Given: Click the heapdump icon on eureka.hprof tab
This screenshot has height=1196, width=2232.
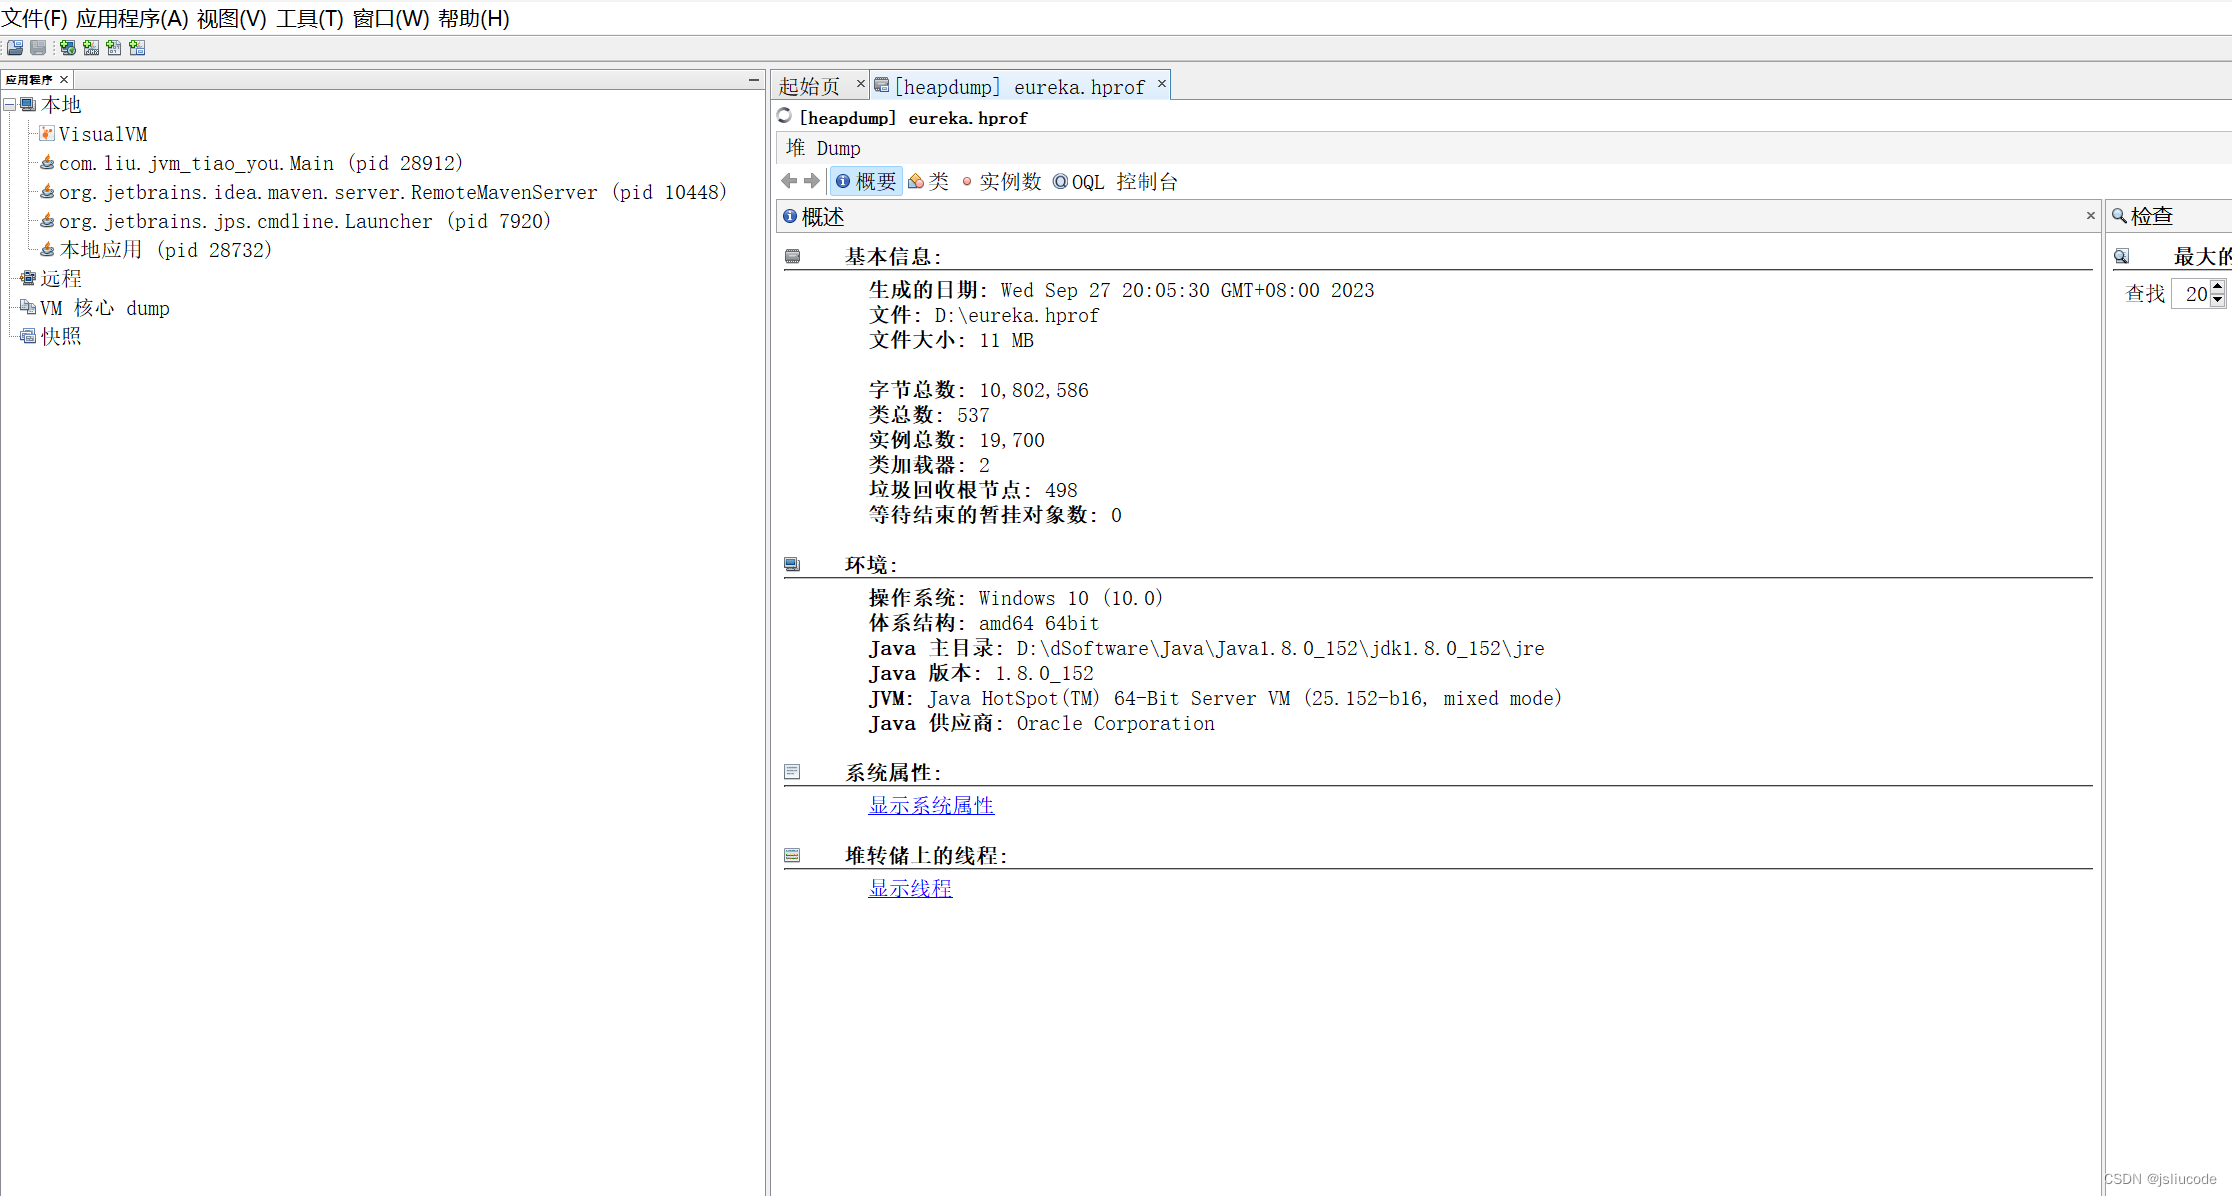Looking at the screenshot, I should point(881,85).
